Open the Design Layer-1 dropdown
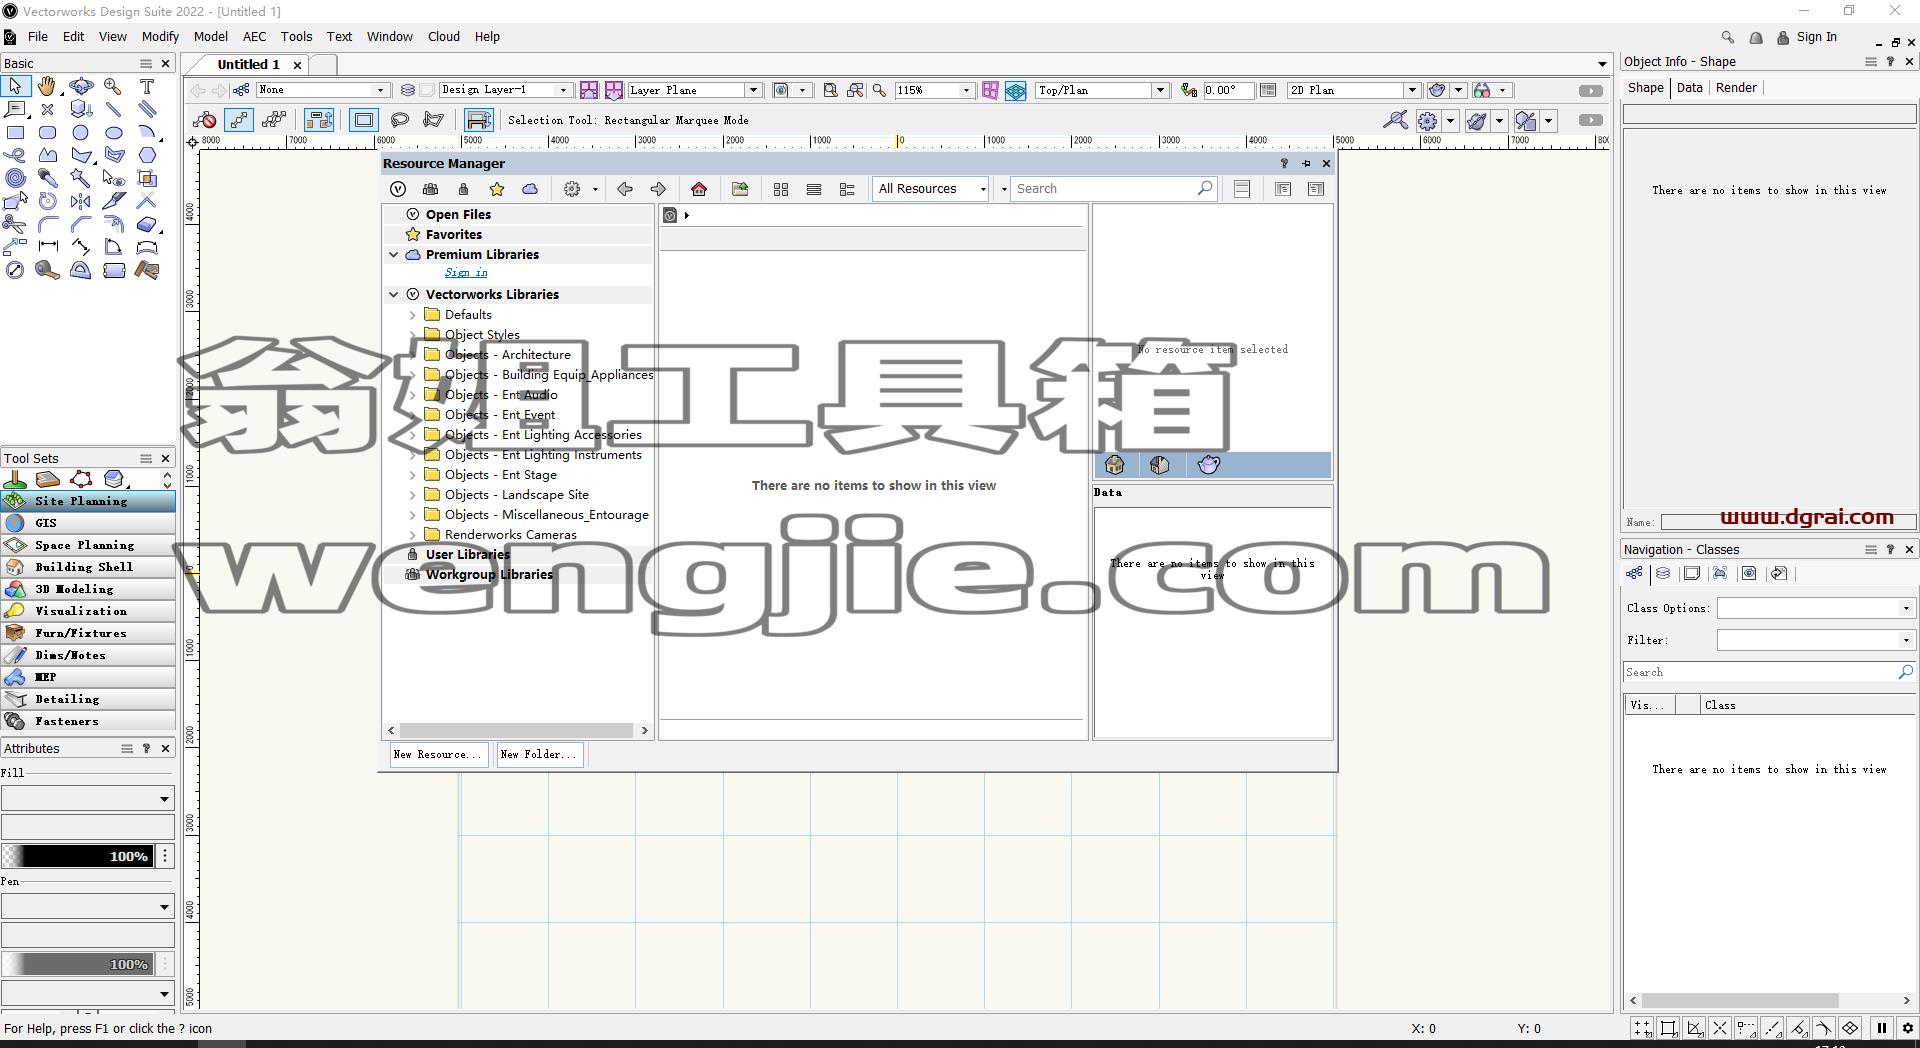Image resolution: width=1920 pixels, height=1048 pixels. tap(505, 90)
